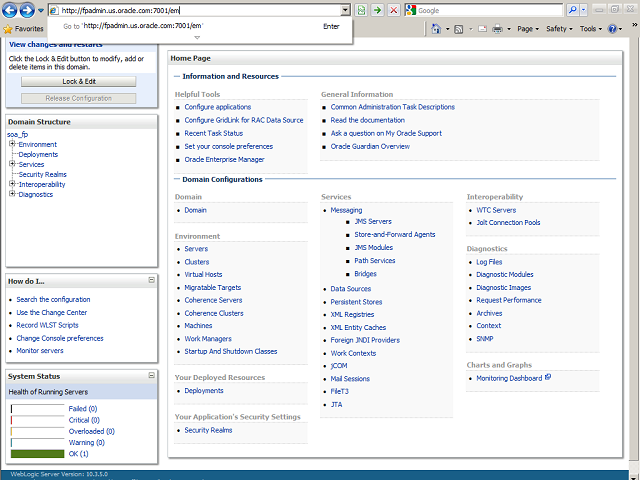The height and width of the screenshot is (480, 640).
Task: Expand the Diagnostics tree node
Action: pyautogui.click(x=12, y=194)
